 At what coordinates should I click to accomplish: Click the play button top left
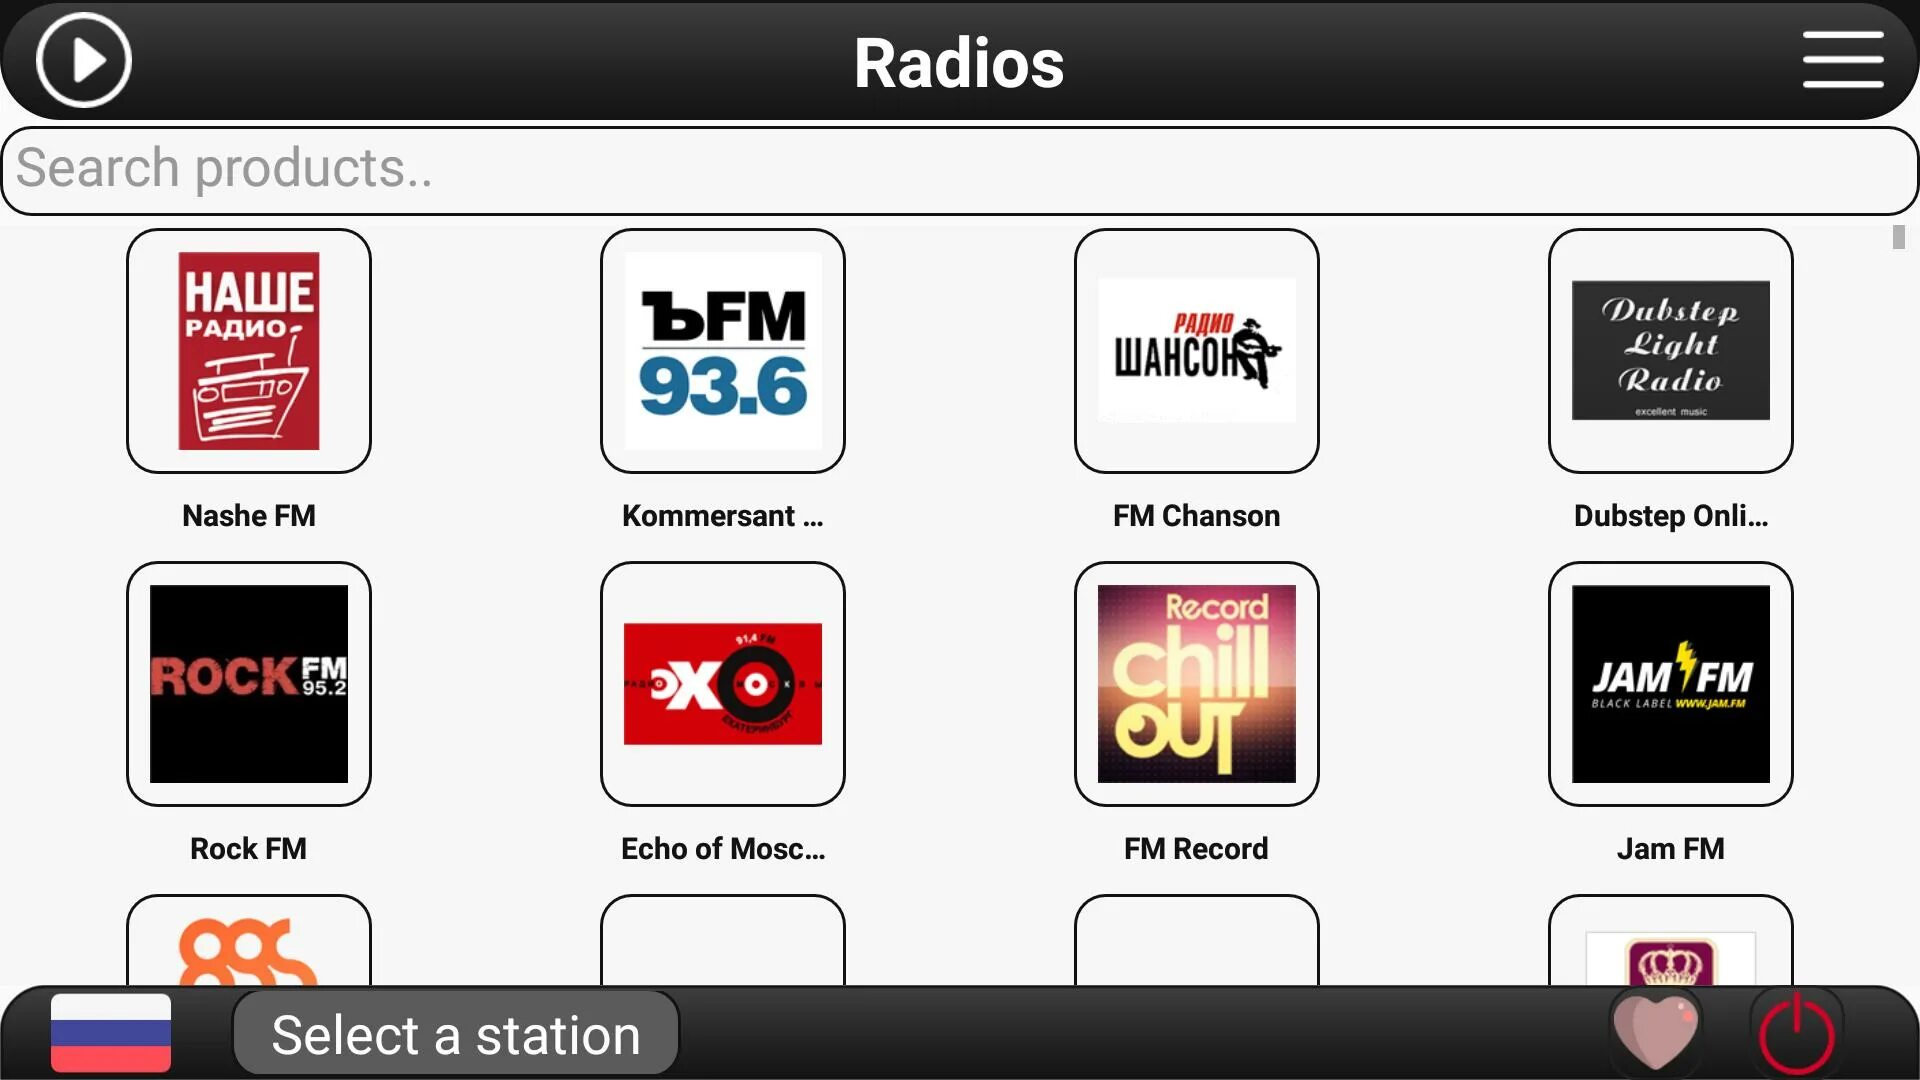coord(83,61)
